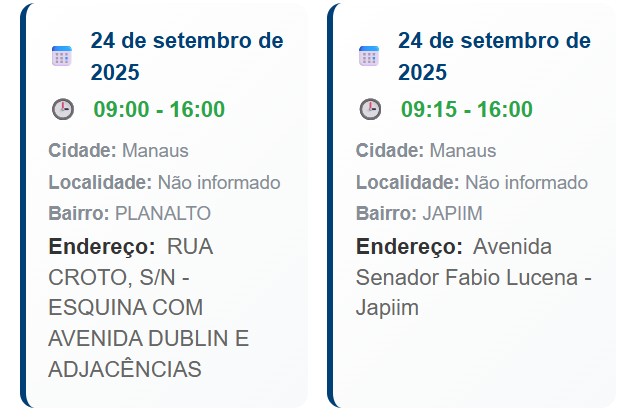631x417 pixels.
Task: Click the 09:00 - 16:00 time range
Action: tap(159, 109)
